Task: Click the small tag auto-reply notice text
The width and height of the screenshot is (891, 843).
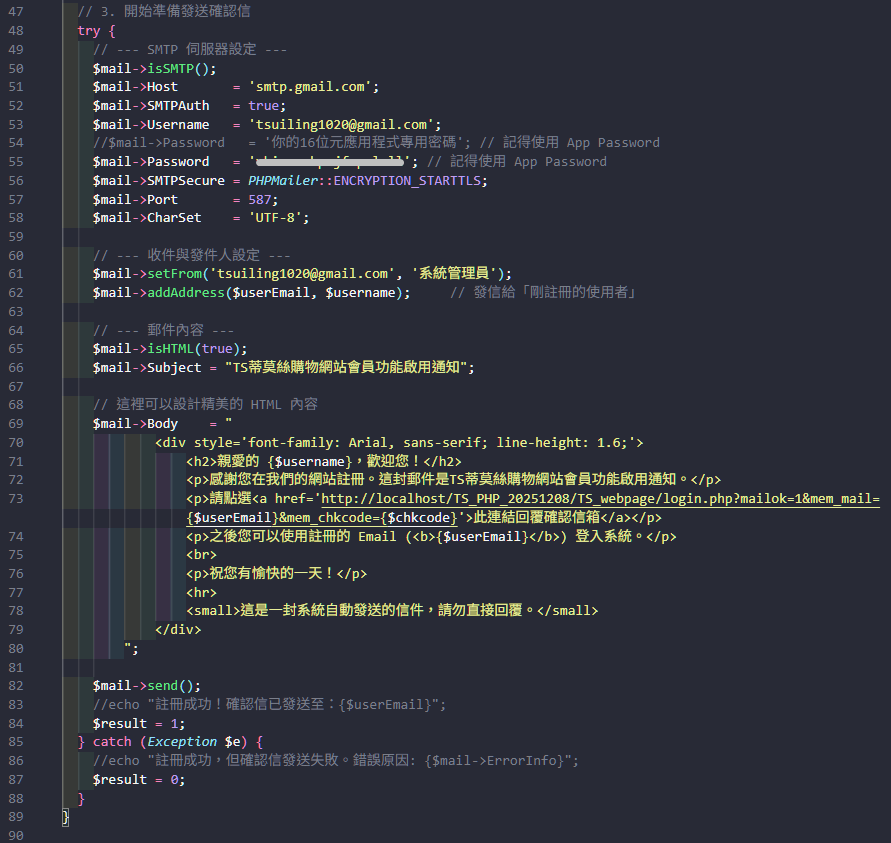Action: pyautogui.click(x=391, y=611)
